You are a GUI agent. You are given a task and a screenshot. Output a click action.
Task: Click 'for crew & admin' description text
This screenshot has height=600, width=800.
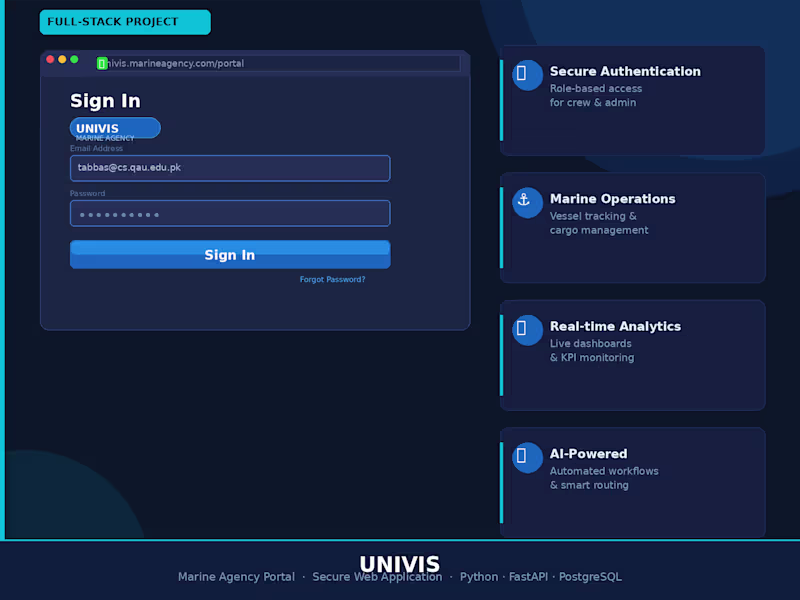click(x=593, y=103)
